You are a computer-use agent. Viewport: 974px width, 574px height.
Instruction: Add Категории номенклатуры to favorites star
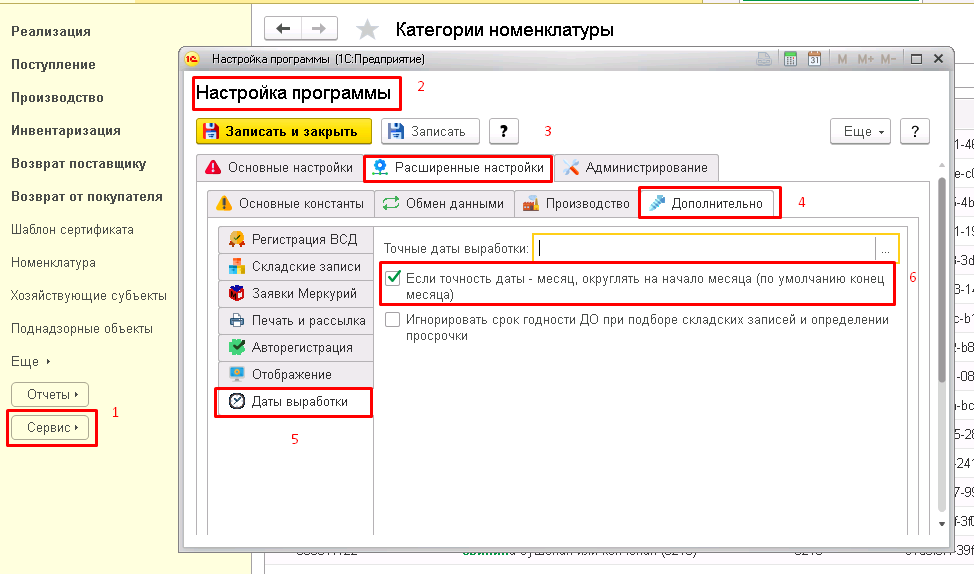pyautogui.click(x=367, y=29)
